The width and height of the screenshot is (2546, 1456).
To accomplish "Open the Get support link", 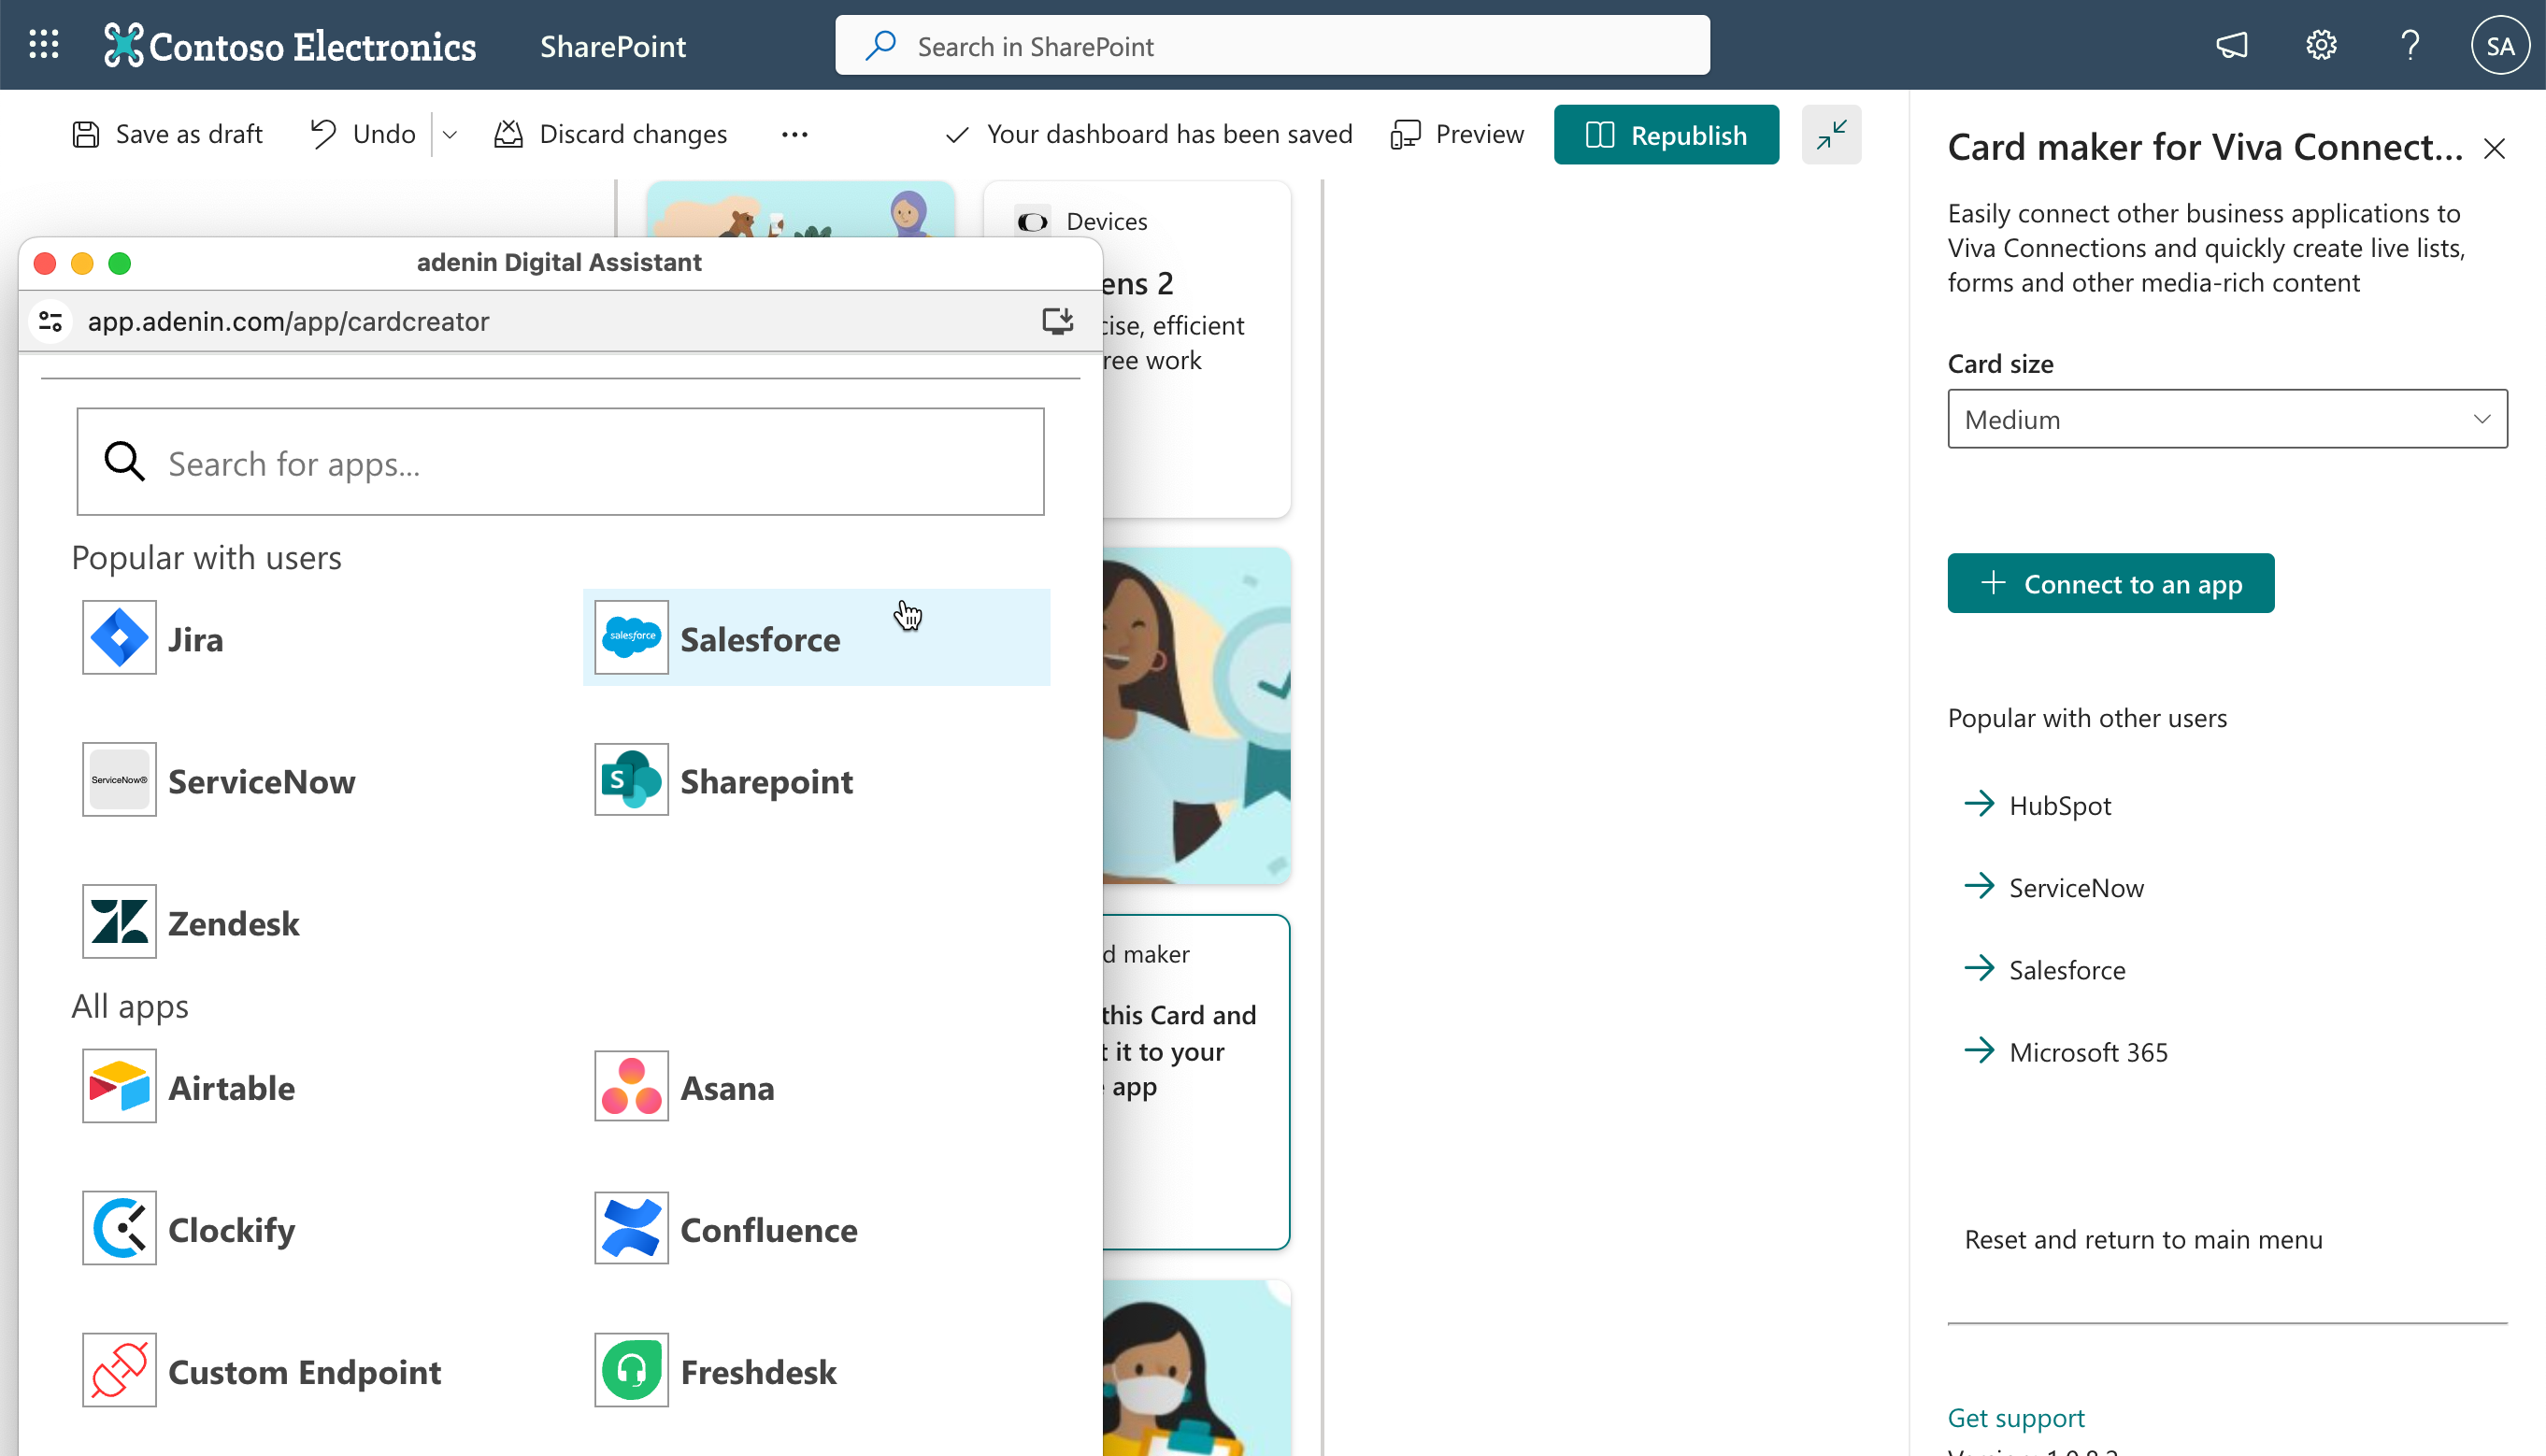I will [2016, 1417].
